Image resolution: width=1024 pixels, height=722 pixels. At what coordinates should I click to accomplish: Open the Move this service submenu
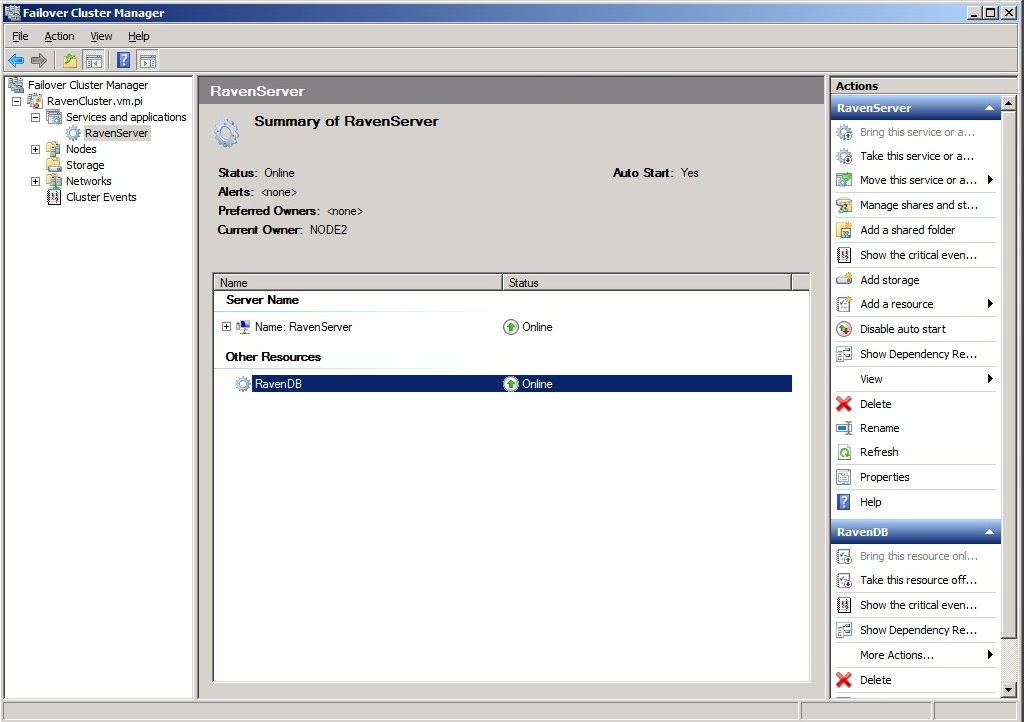tap(990, 180)
